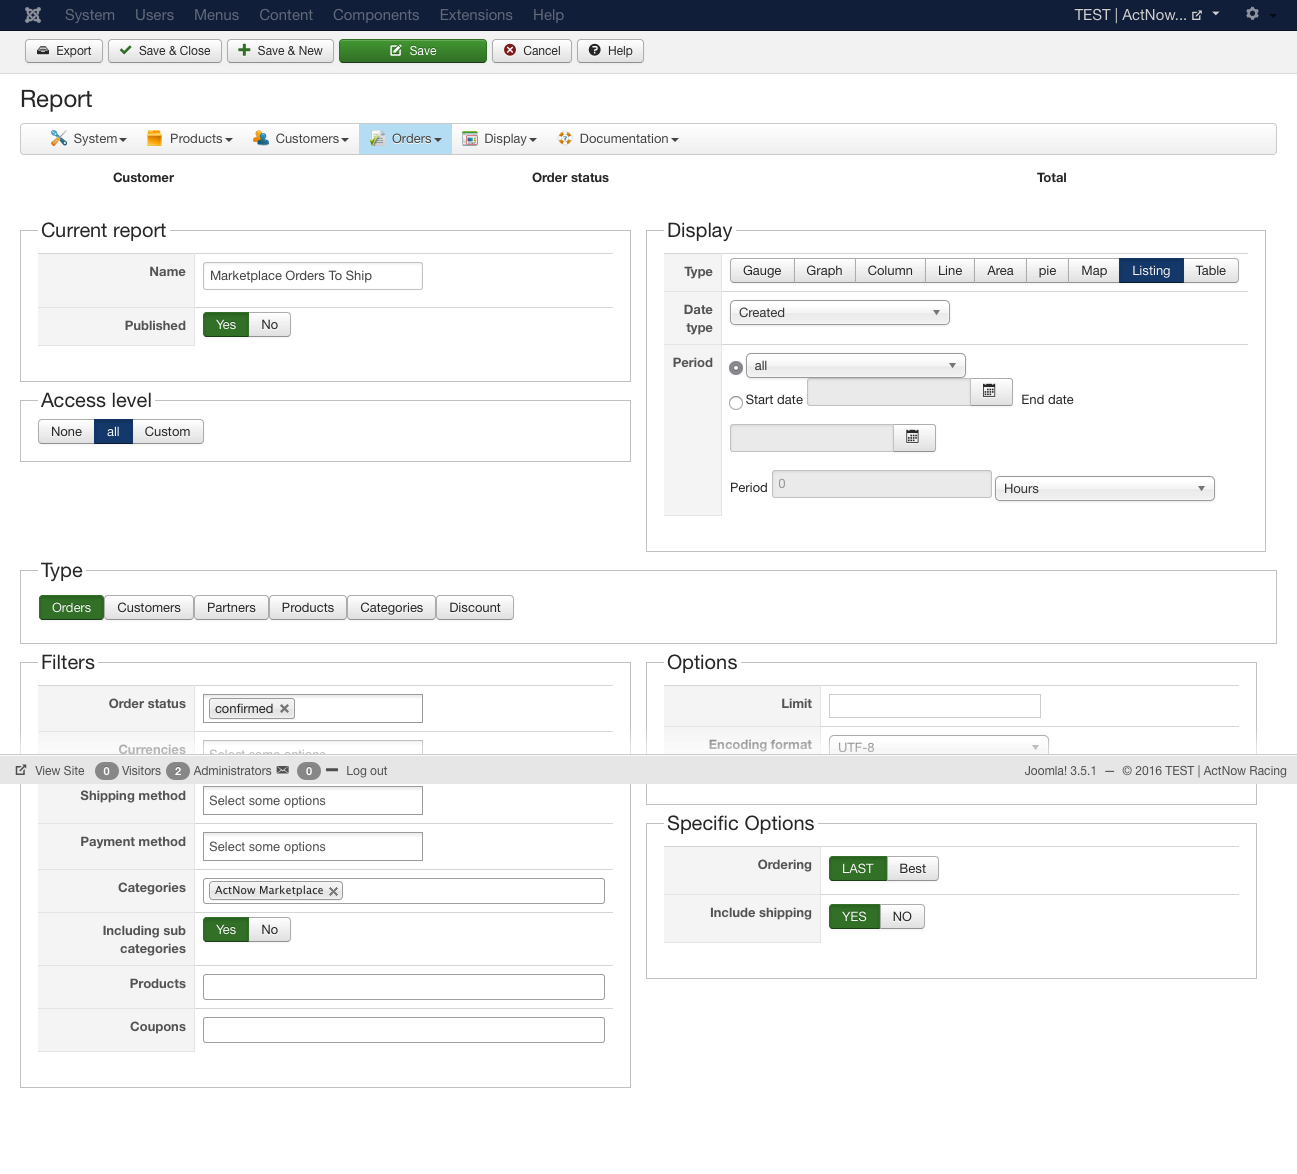Open the settings gear menu
This screenshot has width=1297, height=1174.
pyautogui.click(x=1252, y=14)
